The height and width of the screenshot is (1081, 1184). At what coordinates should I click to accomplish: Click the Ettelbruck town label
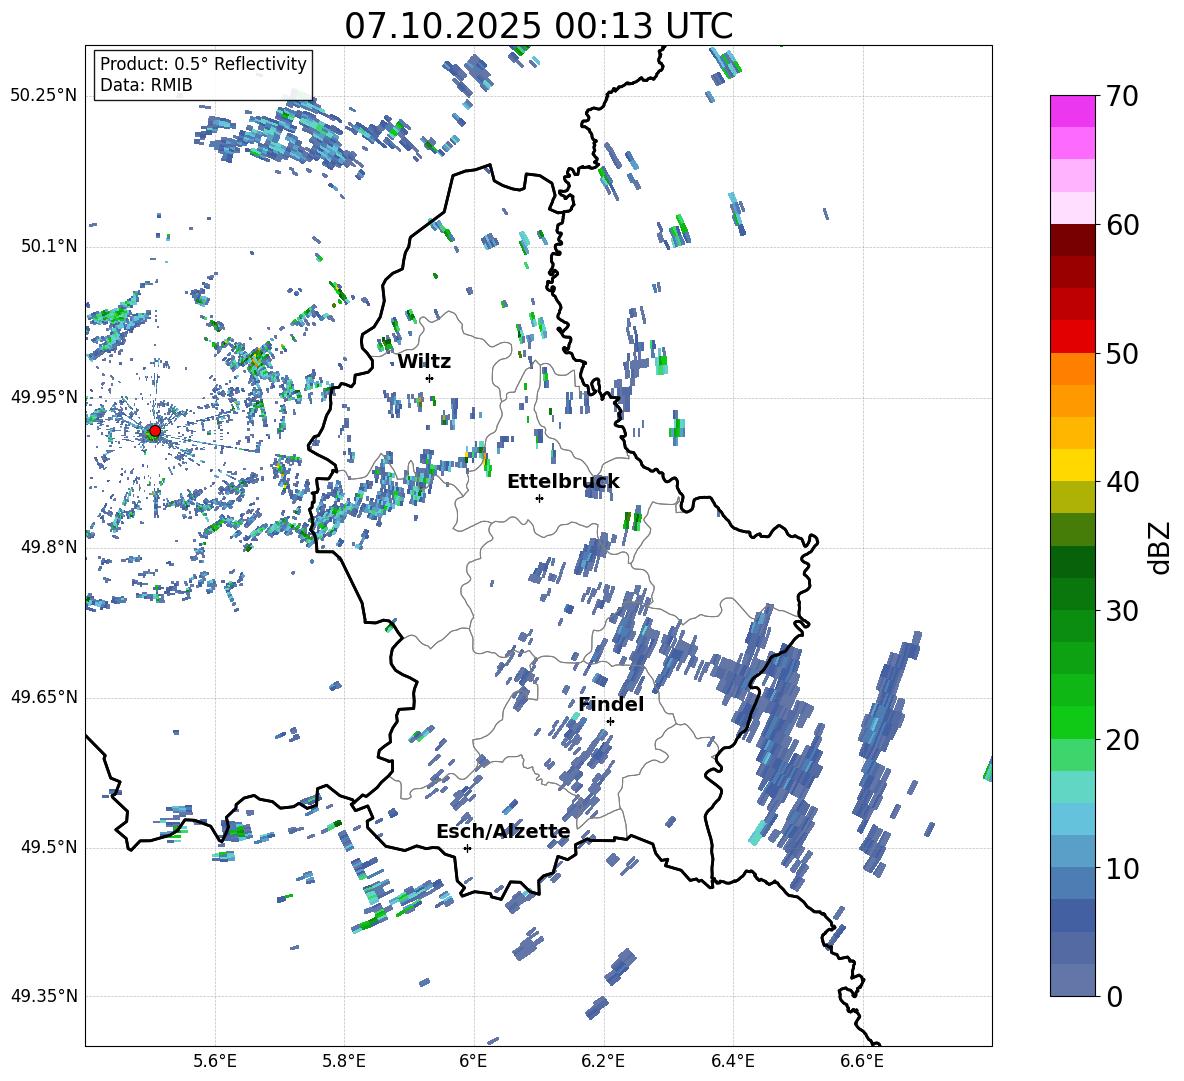562,482
